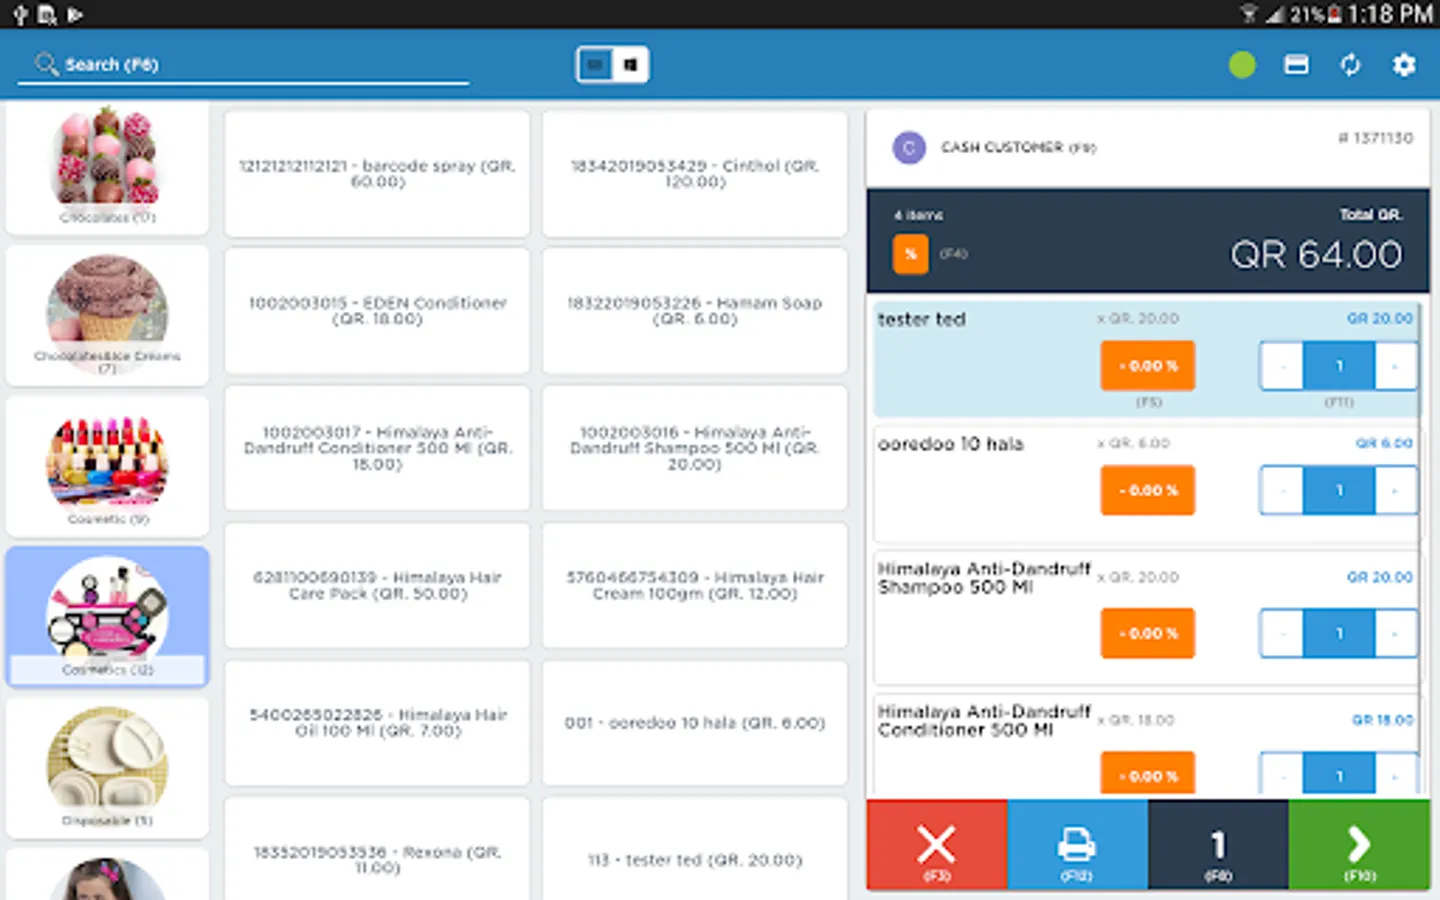Increase quantity of Anti-Dandruff Conditioner cart row

click(1395, 775)
